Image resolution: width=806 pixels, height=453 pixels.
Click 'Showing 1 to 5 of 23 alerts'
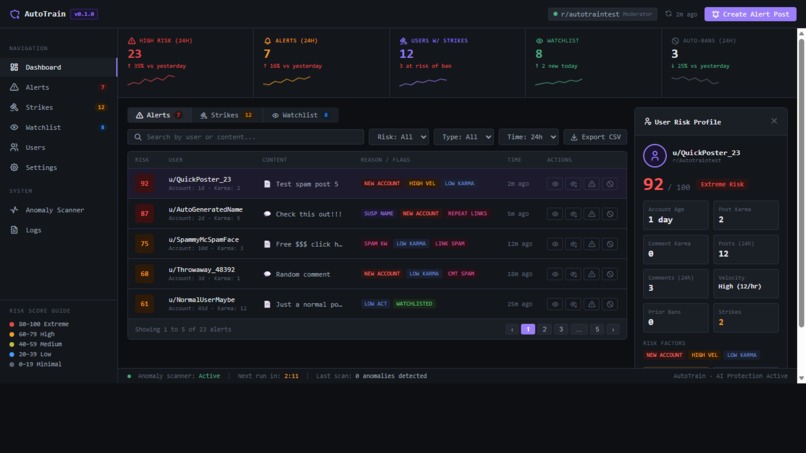183,329
